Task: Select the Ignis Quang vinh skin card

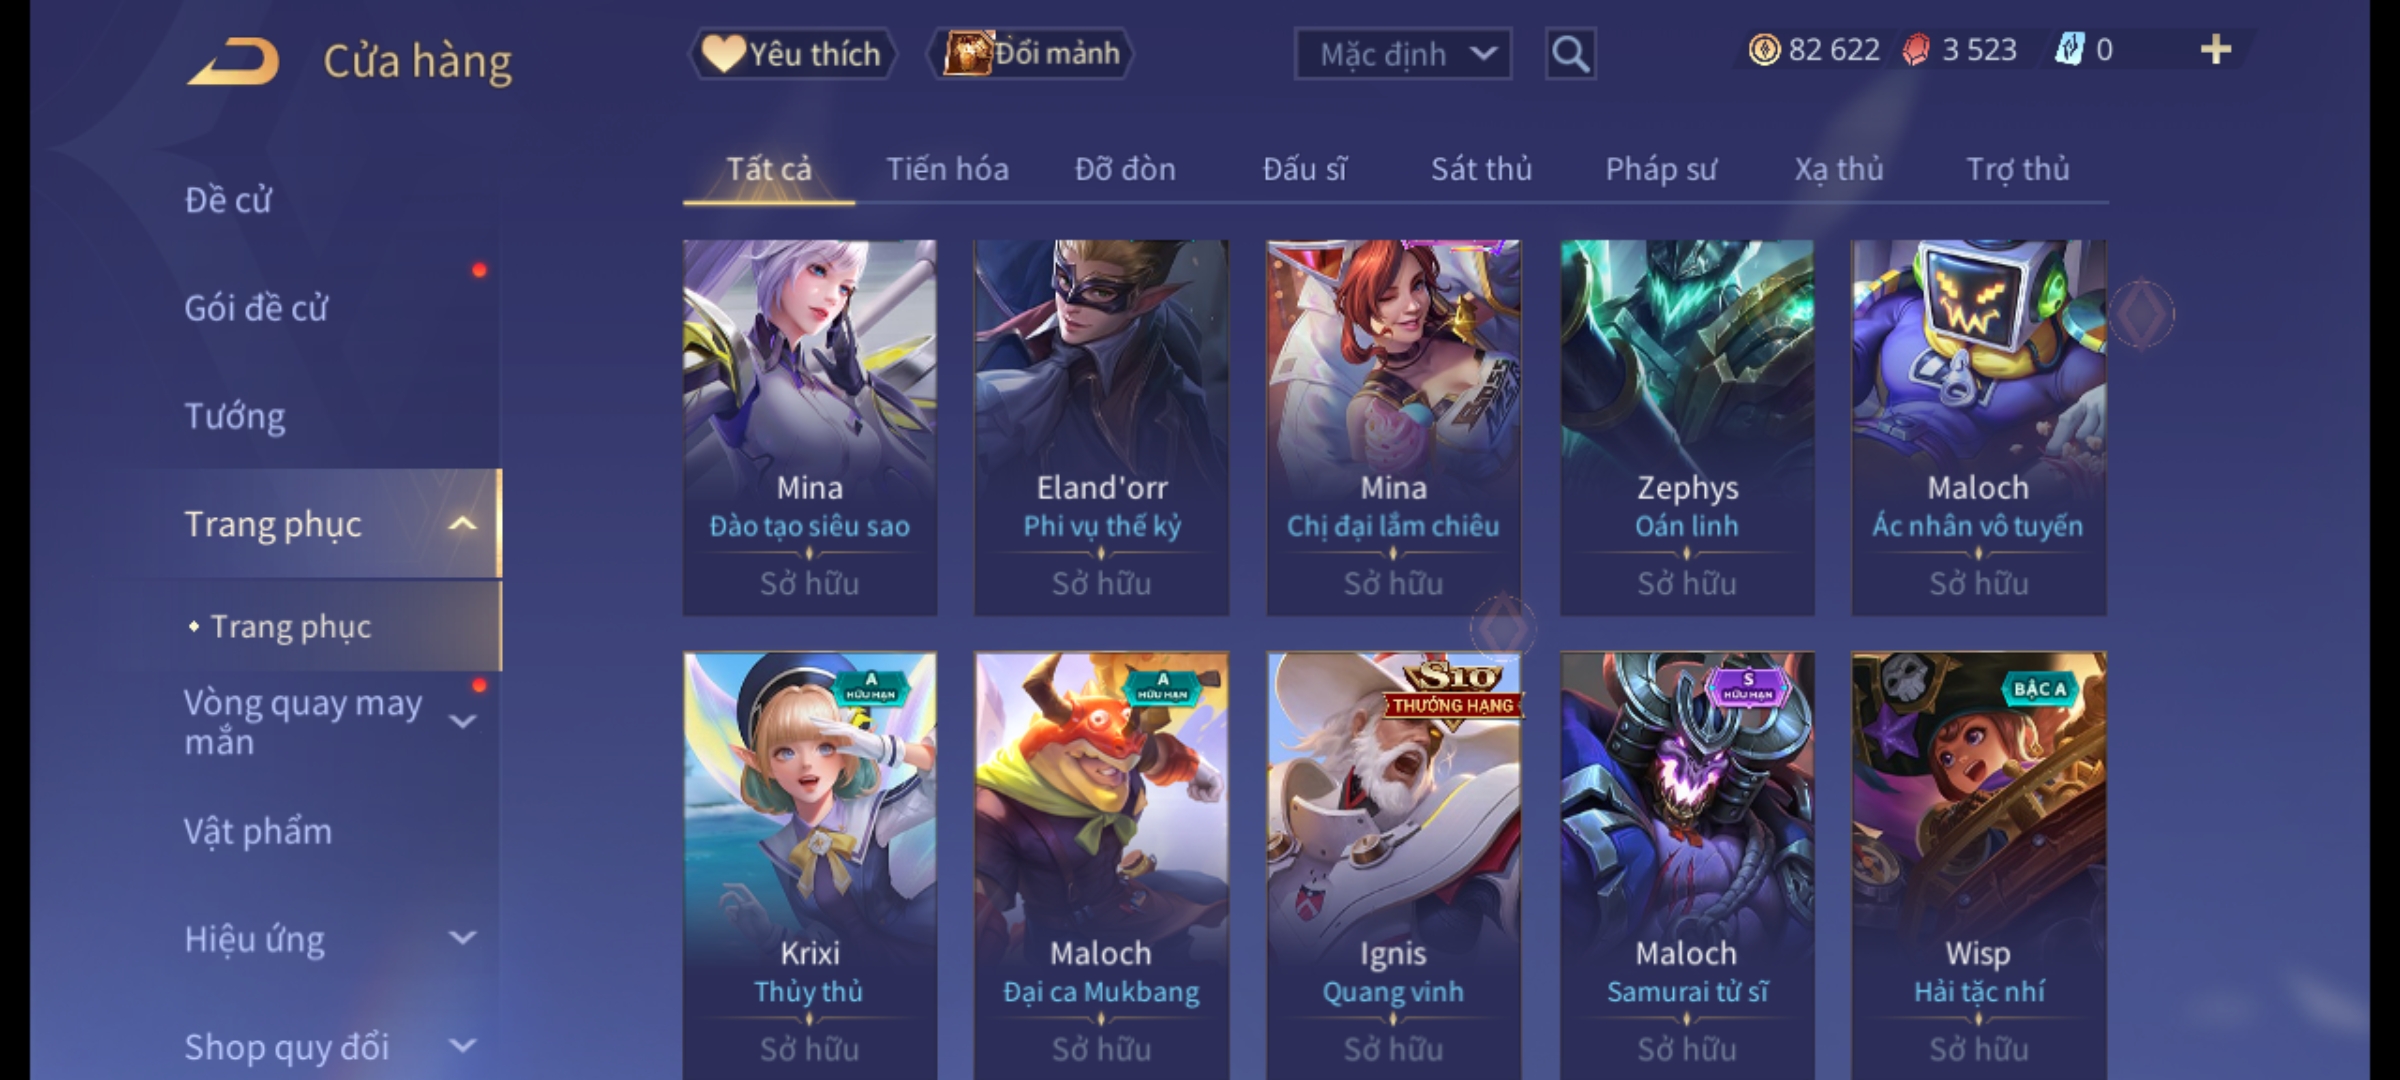Action: (1394, 866)
